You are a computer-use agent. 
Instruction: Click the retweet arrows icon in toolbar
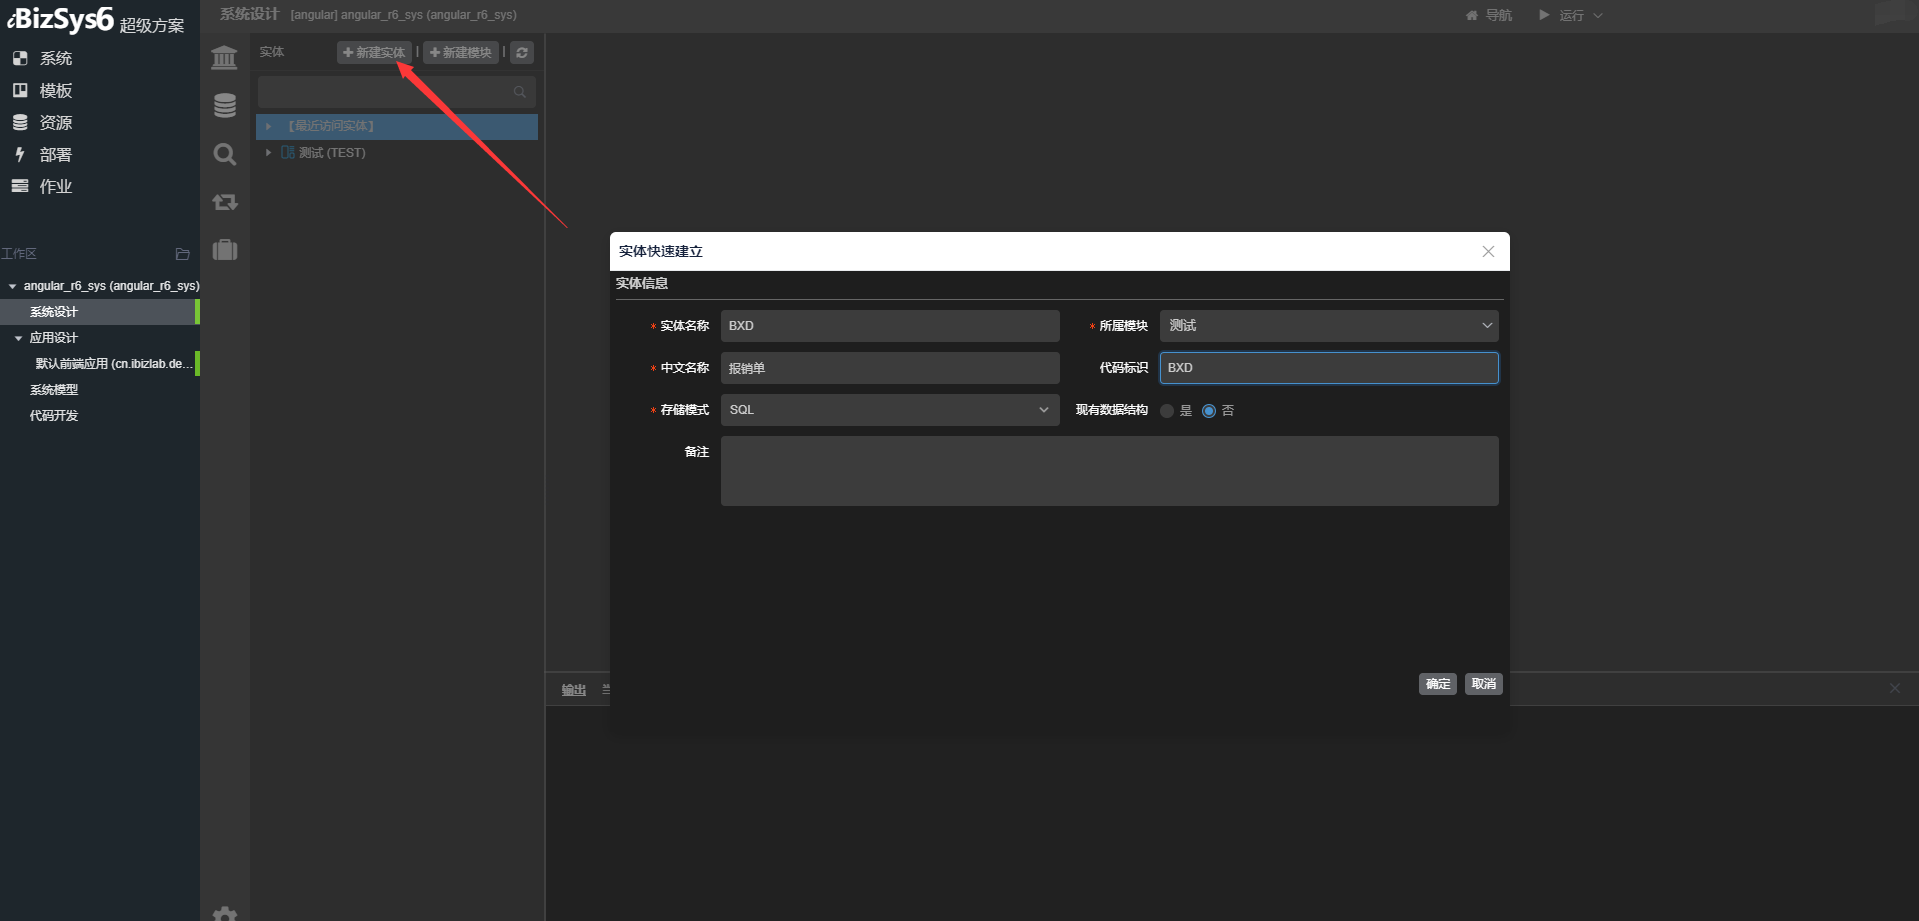[225, 202]
